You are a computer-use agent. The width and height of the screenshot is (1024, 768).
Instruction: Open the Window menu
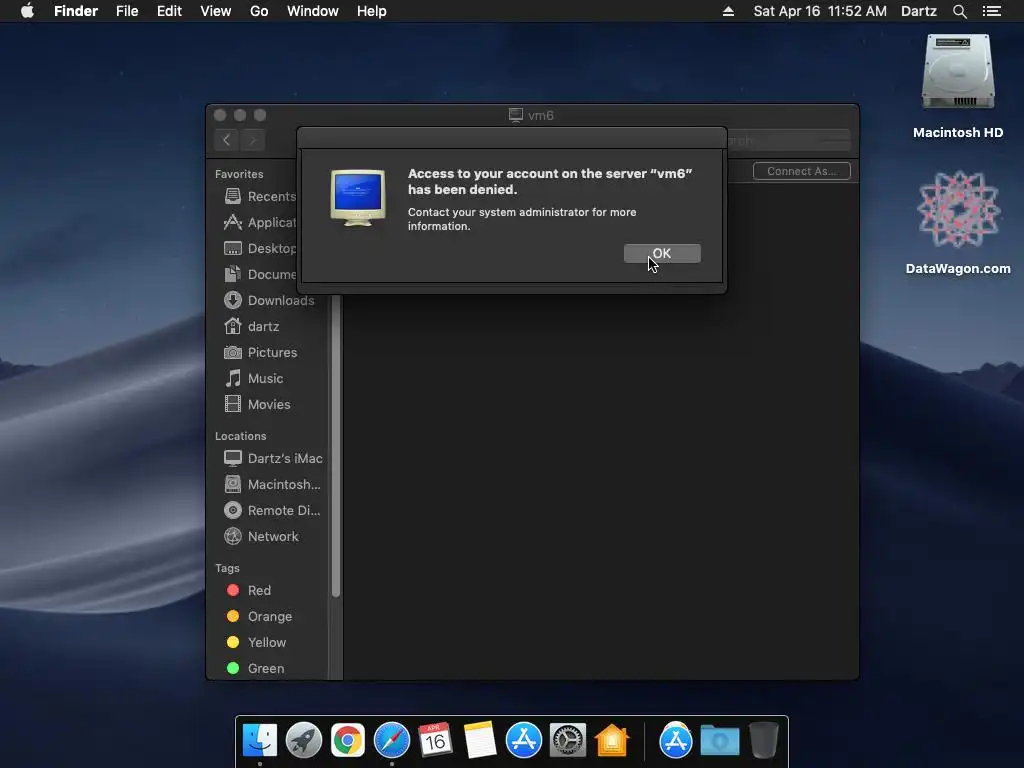[x=313, y=11]
